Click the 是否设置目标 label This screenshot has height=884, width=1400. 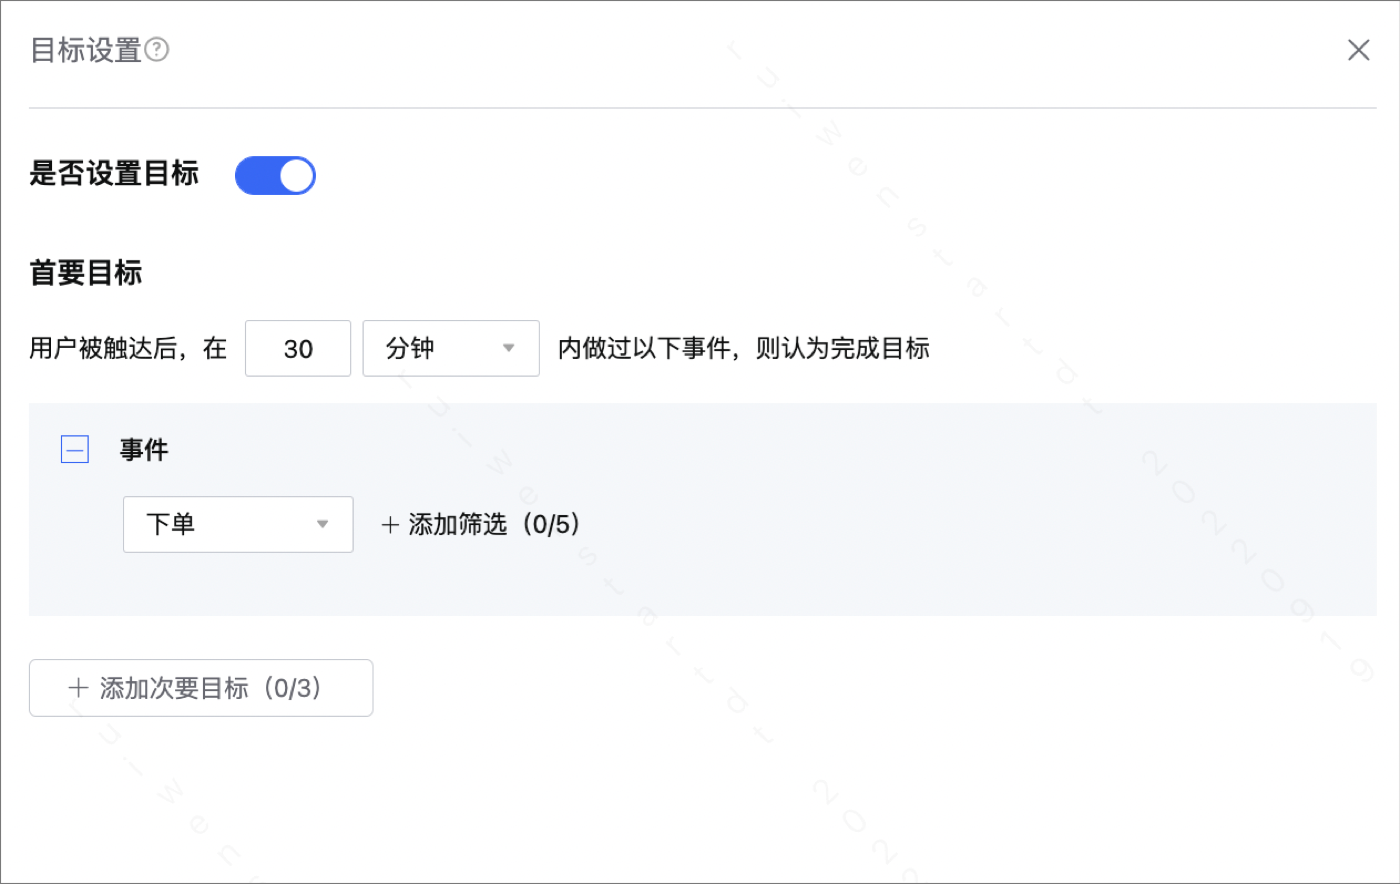[x=114, y=174]
